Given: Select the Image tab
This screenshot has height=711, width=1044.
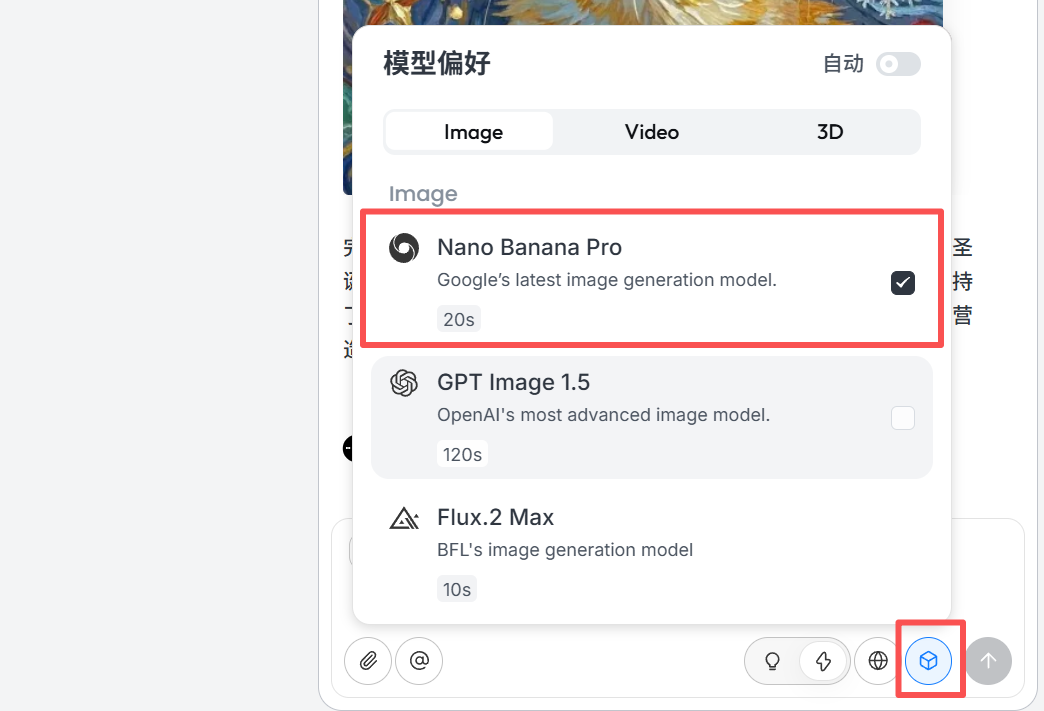Looking at the screenshot, I should (473, 132).
